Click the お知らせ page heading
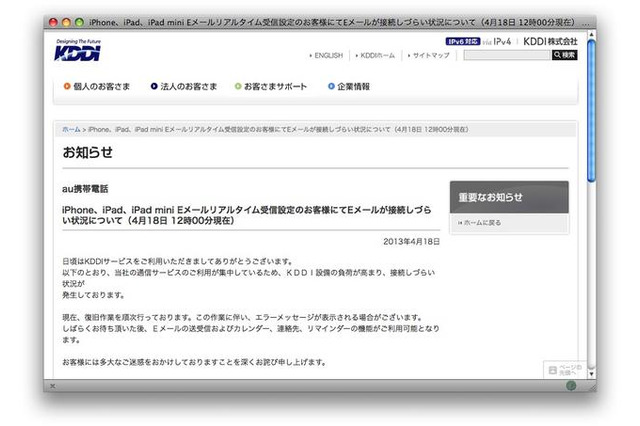This screenshot has height=426, width=640. [x=87, y=152]
